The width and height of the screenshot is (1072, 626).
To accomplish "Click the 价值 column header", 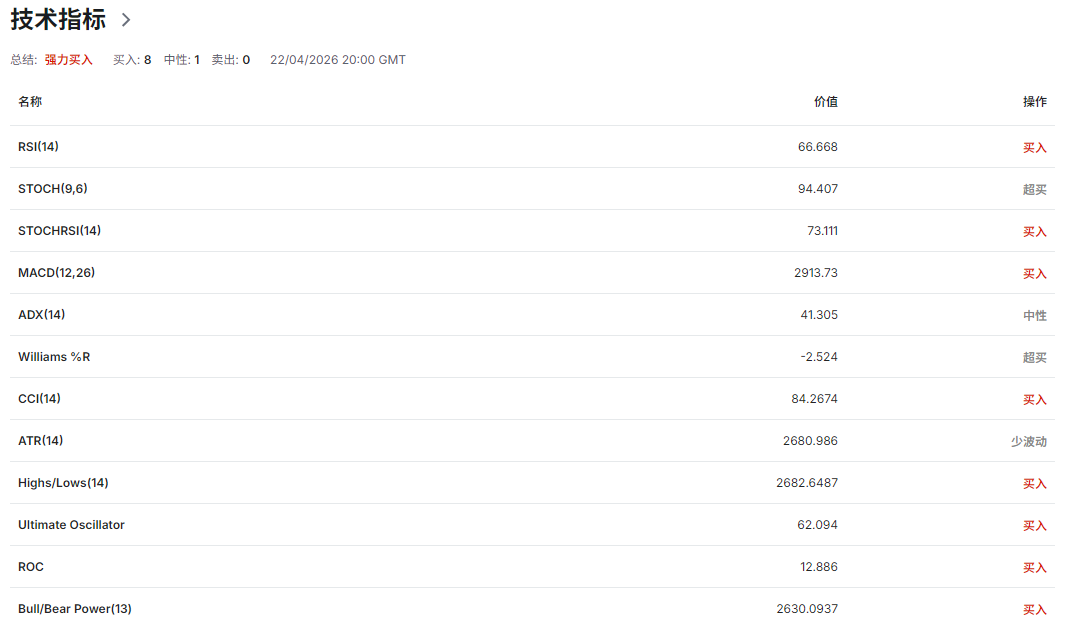I will coord(825,102).
